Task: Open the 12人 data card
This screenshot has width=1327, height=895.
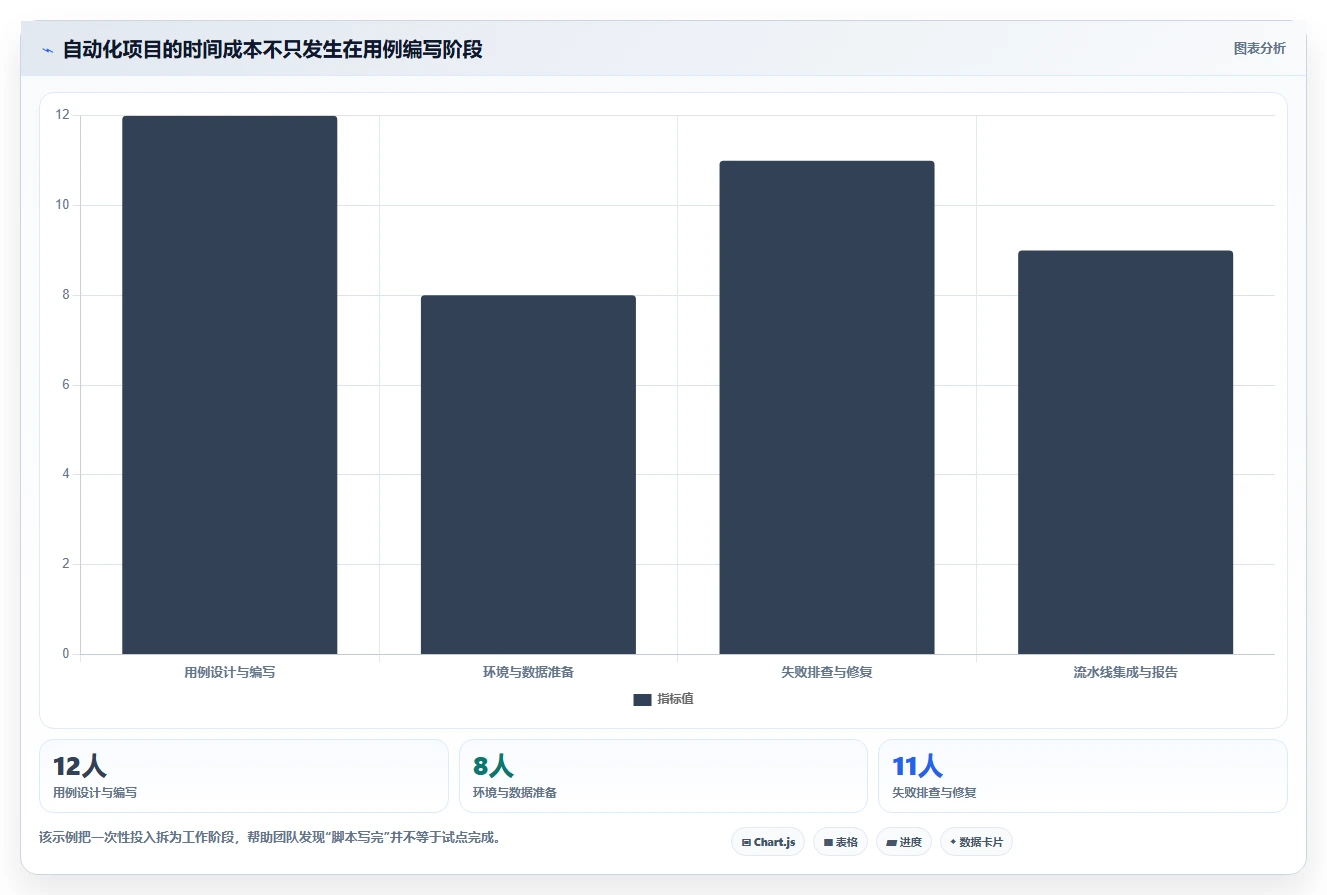Action: pyautogui.click(x=244, y=776)
